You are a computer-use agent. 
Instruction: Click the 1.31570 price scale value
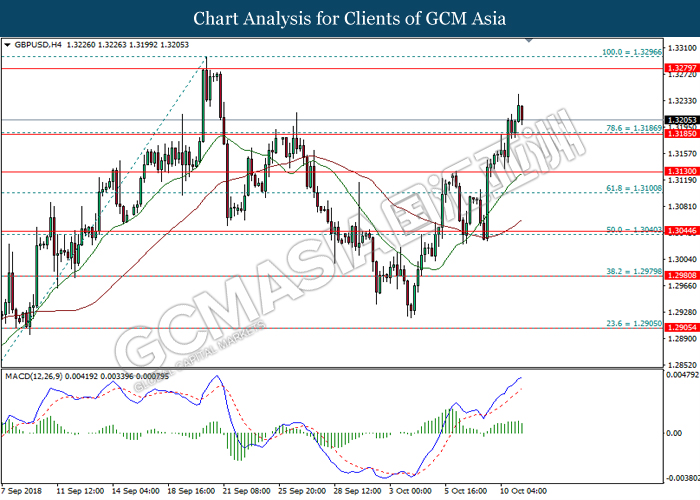pyautogui.click(x=682, y=154)
